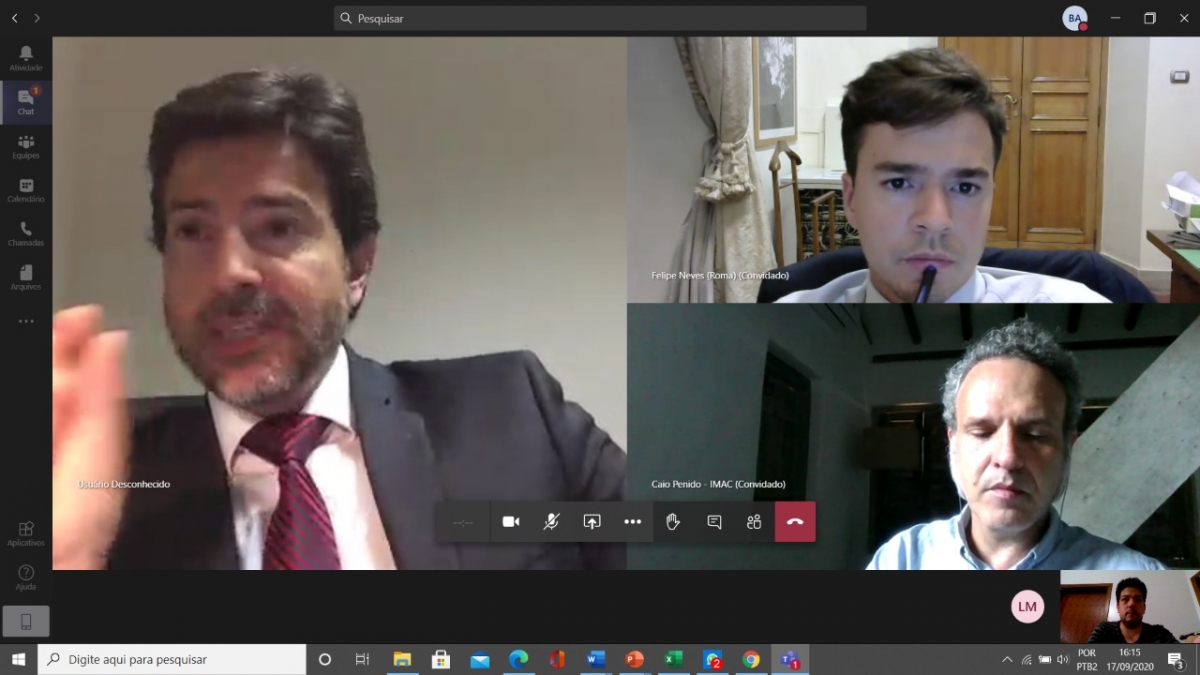The image size is (1200, 675).
Task: Show the meeting conversation panel
Action: pos(714,522)
